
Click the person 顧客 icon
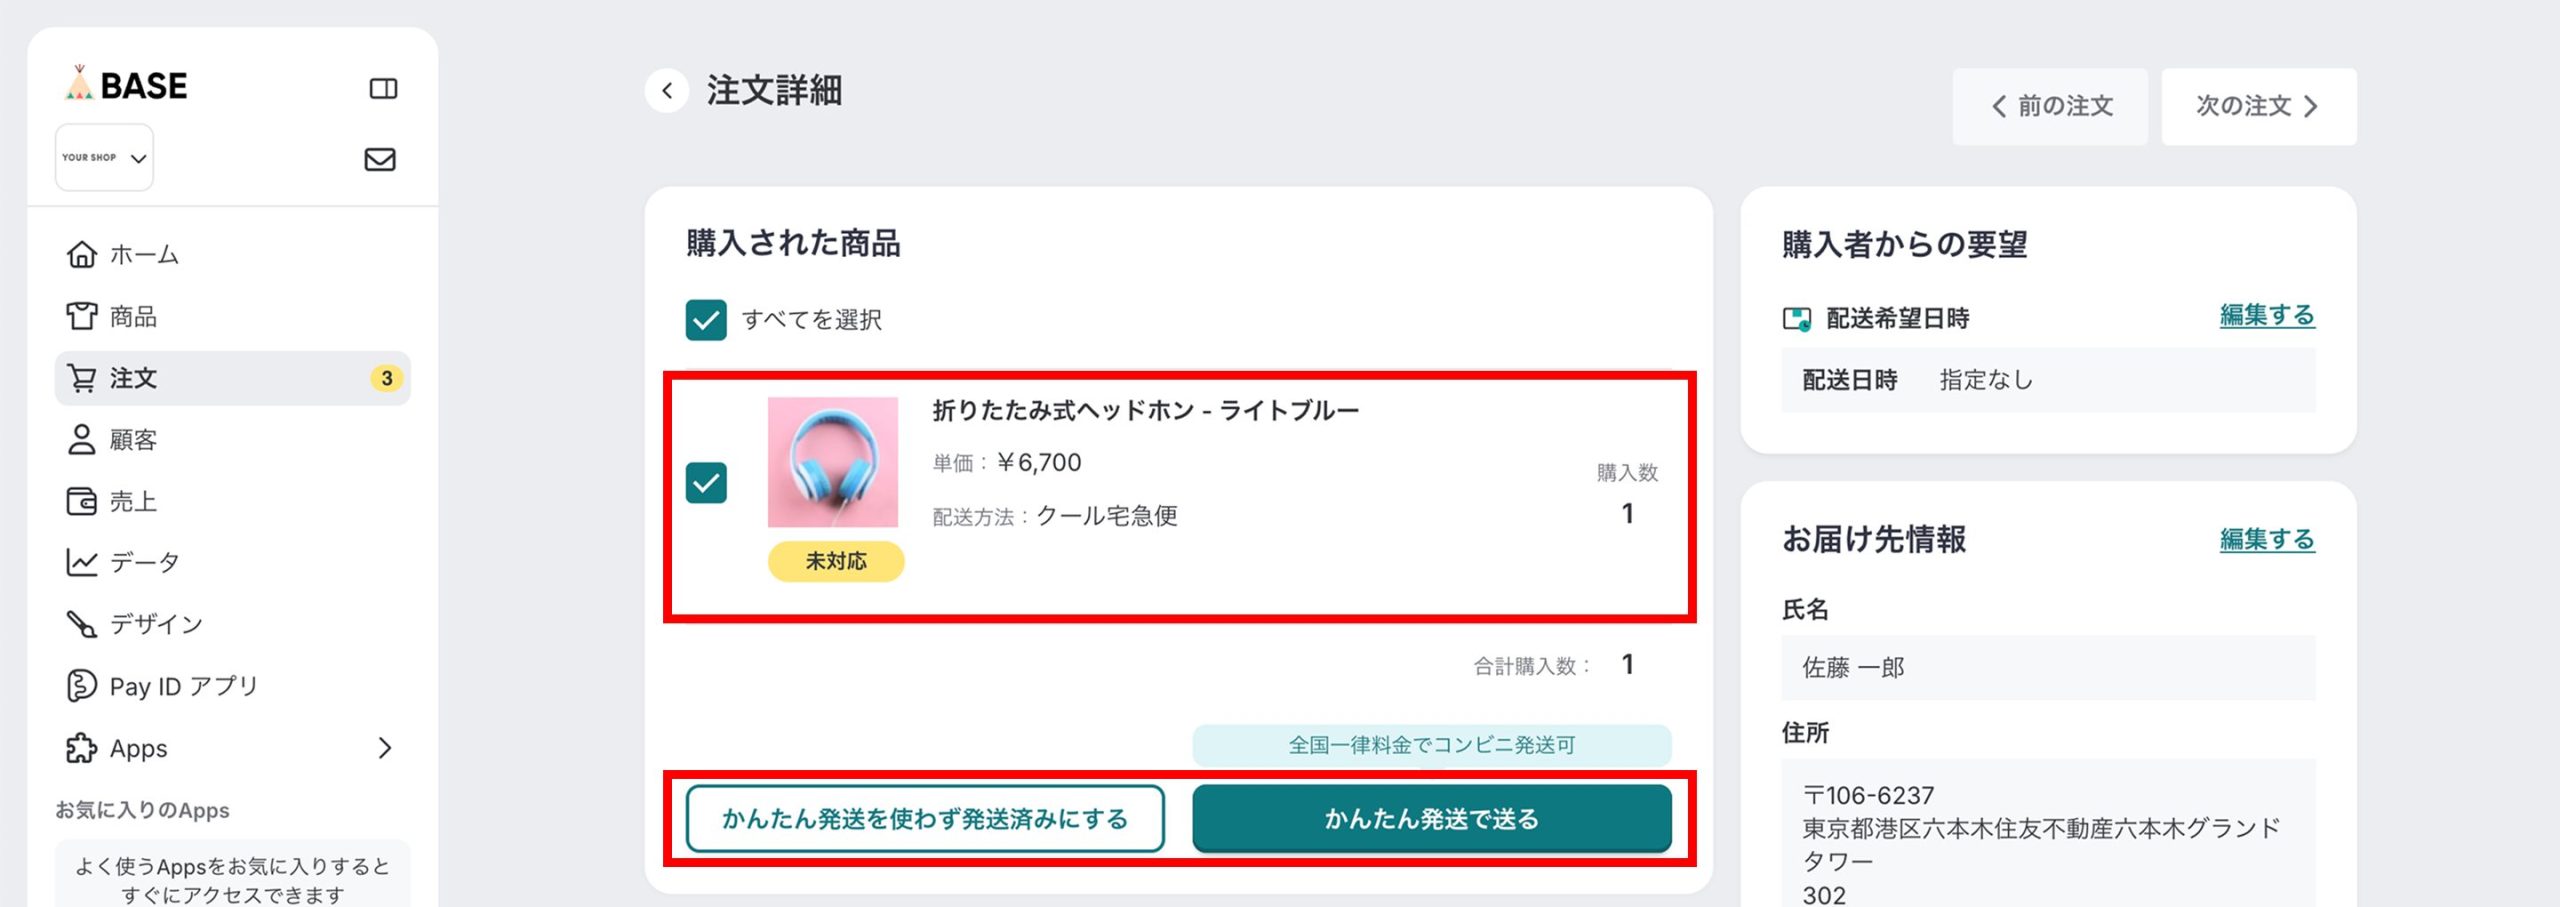(x=82, y=440)
